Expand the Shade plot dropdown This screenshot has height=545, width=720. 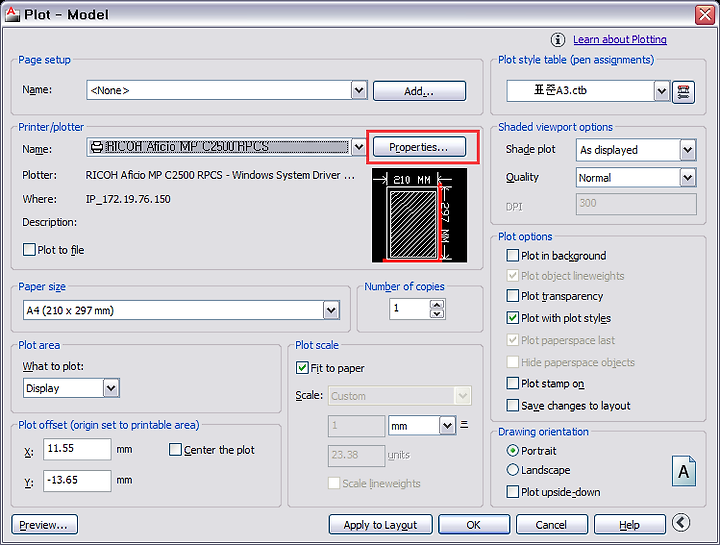point(687,150)
